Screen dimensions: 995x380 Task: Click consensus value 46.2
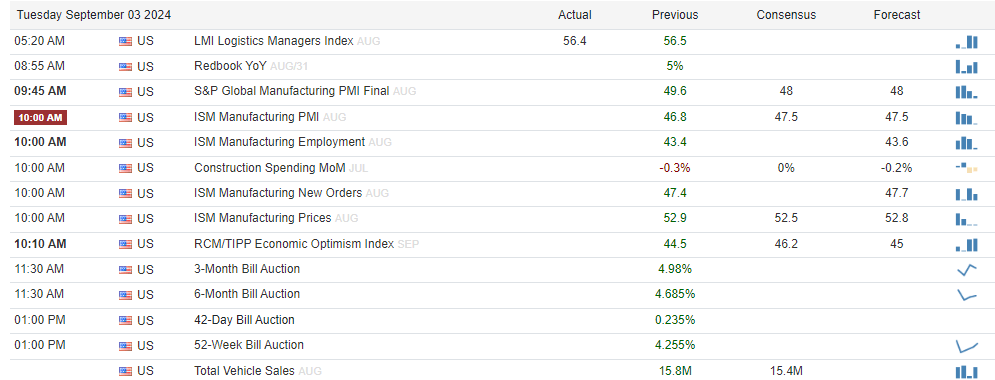pyautogui.click(x=786, y=244)
